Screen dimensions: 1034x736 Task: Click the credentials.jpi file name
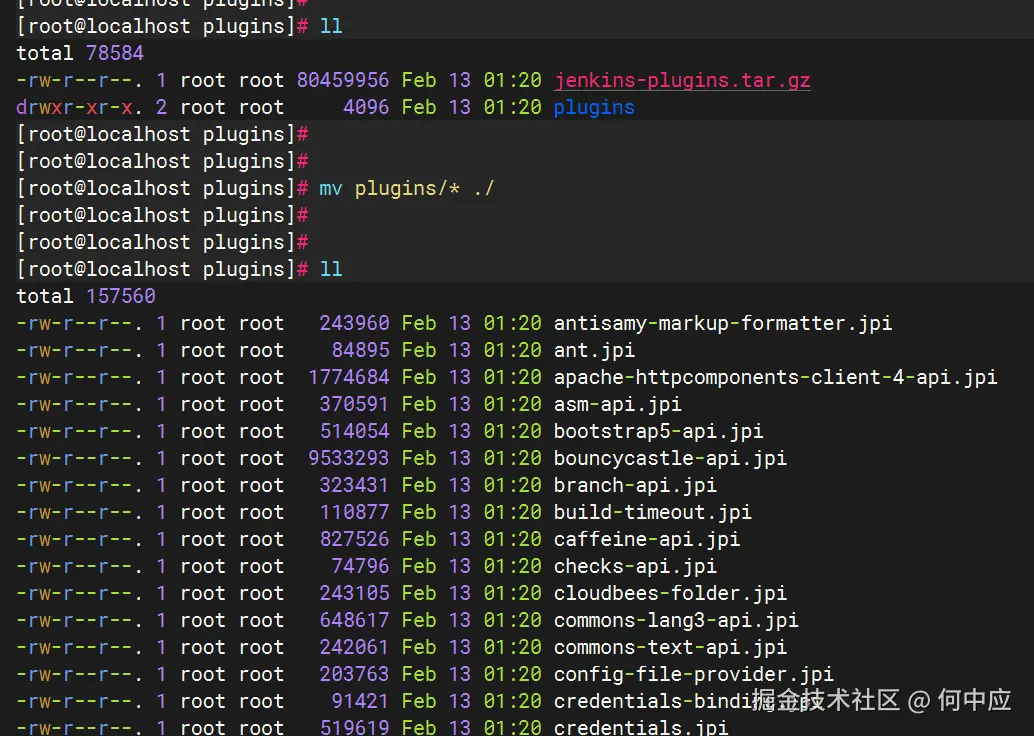[641, 727]
